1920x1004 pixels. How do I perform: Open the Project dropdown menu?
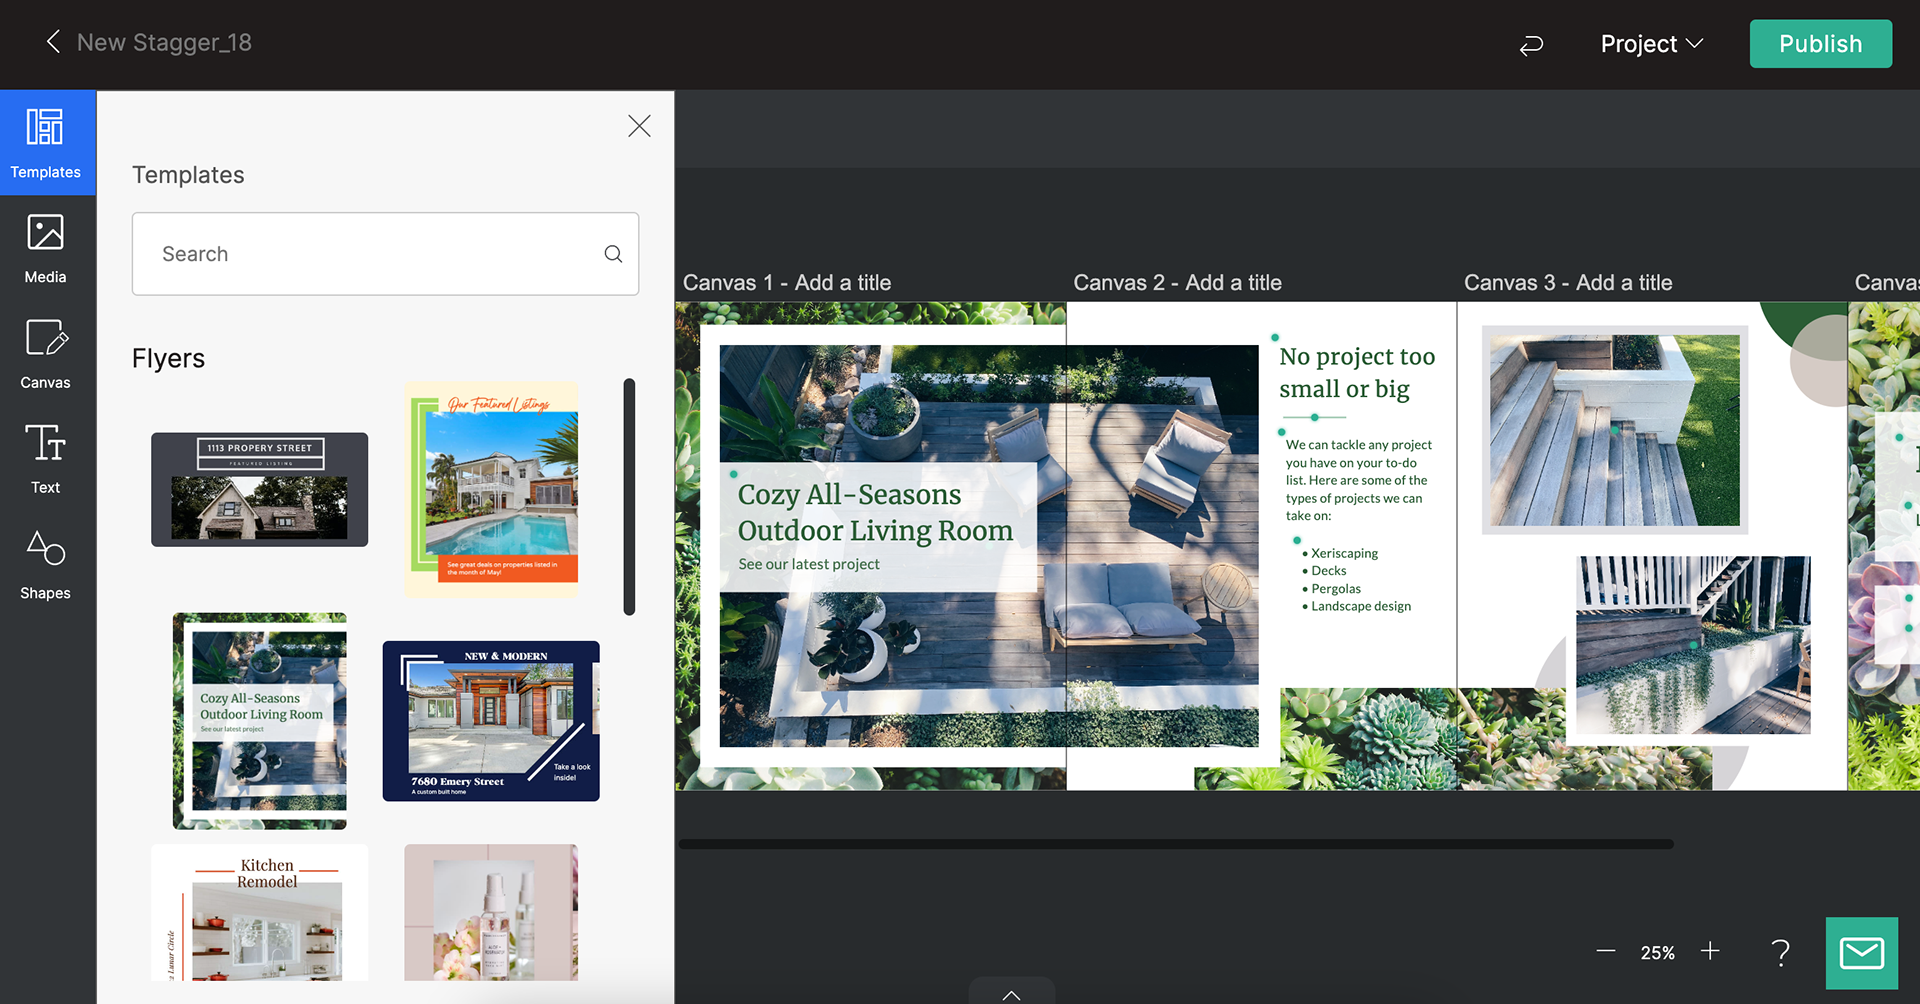[x=1651, y=44]
